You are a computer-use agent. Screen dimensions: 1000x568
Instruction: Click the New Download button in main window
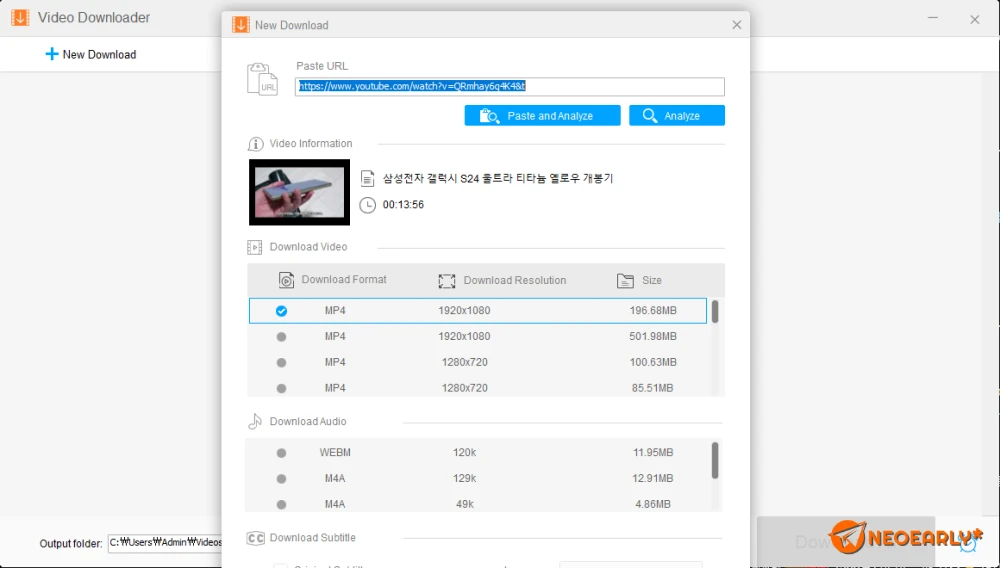[91, 55]
